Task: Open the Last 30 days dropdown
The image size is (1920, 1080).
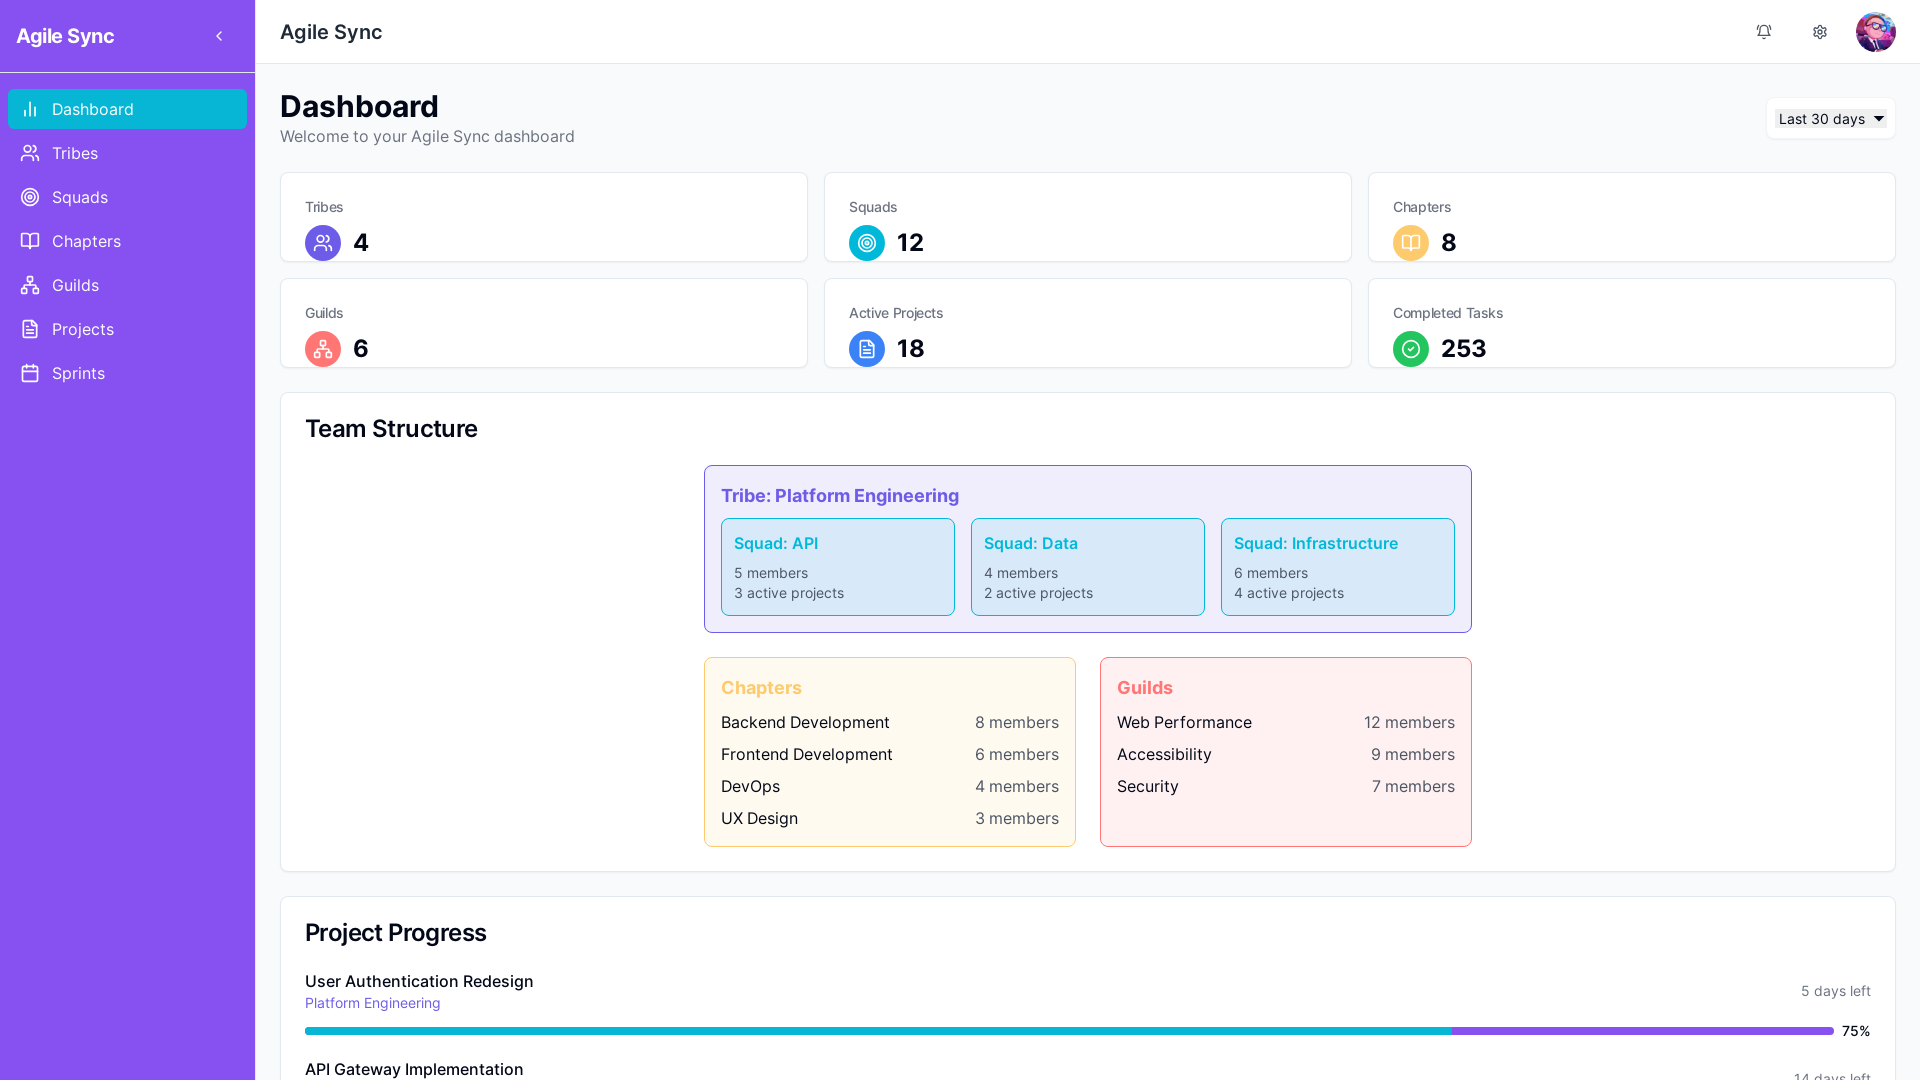Action: [x=1831, y=119]
